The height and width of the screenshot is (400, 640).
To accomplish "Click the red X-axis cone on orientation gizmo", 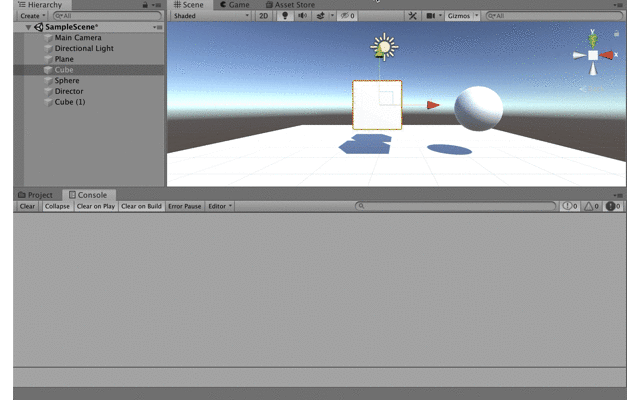I will 608,56.
